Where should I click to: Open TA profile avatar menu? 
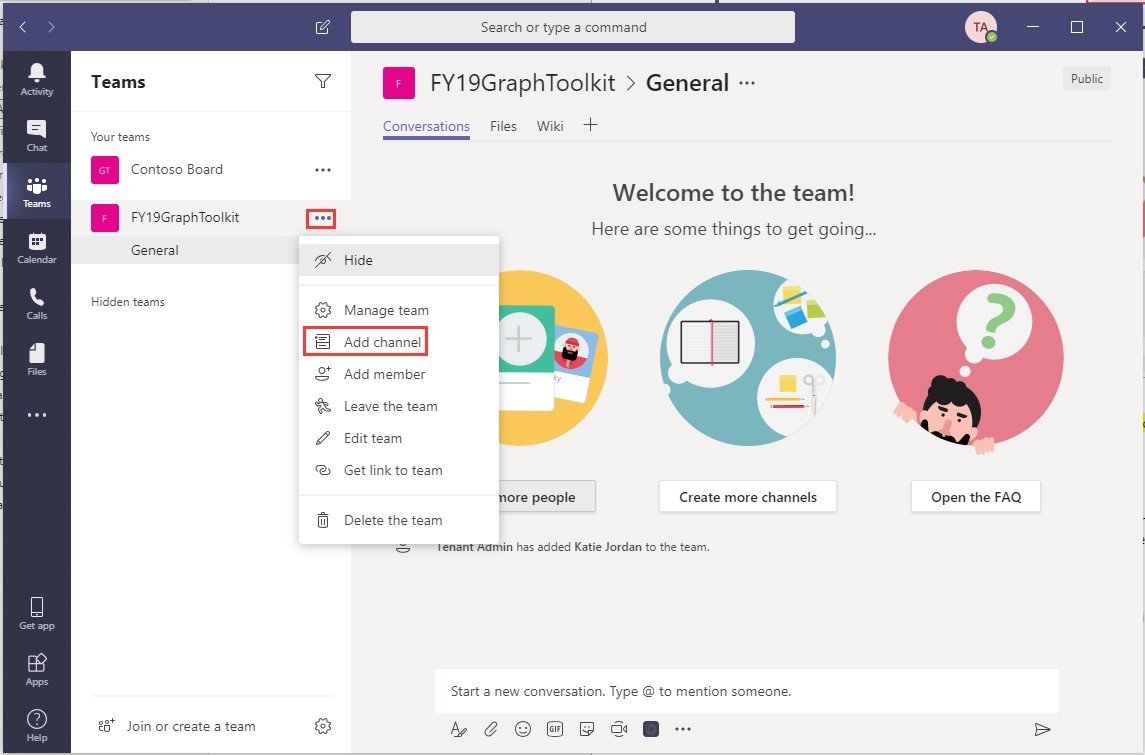click(981, 28)
